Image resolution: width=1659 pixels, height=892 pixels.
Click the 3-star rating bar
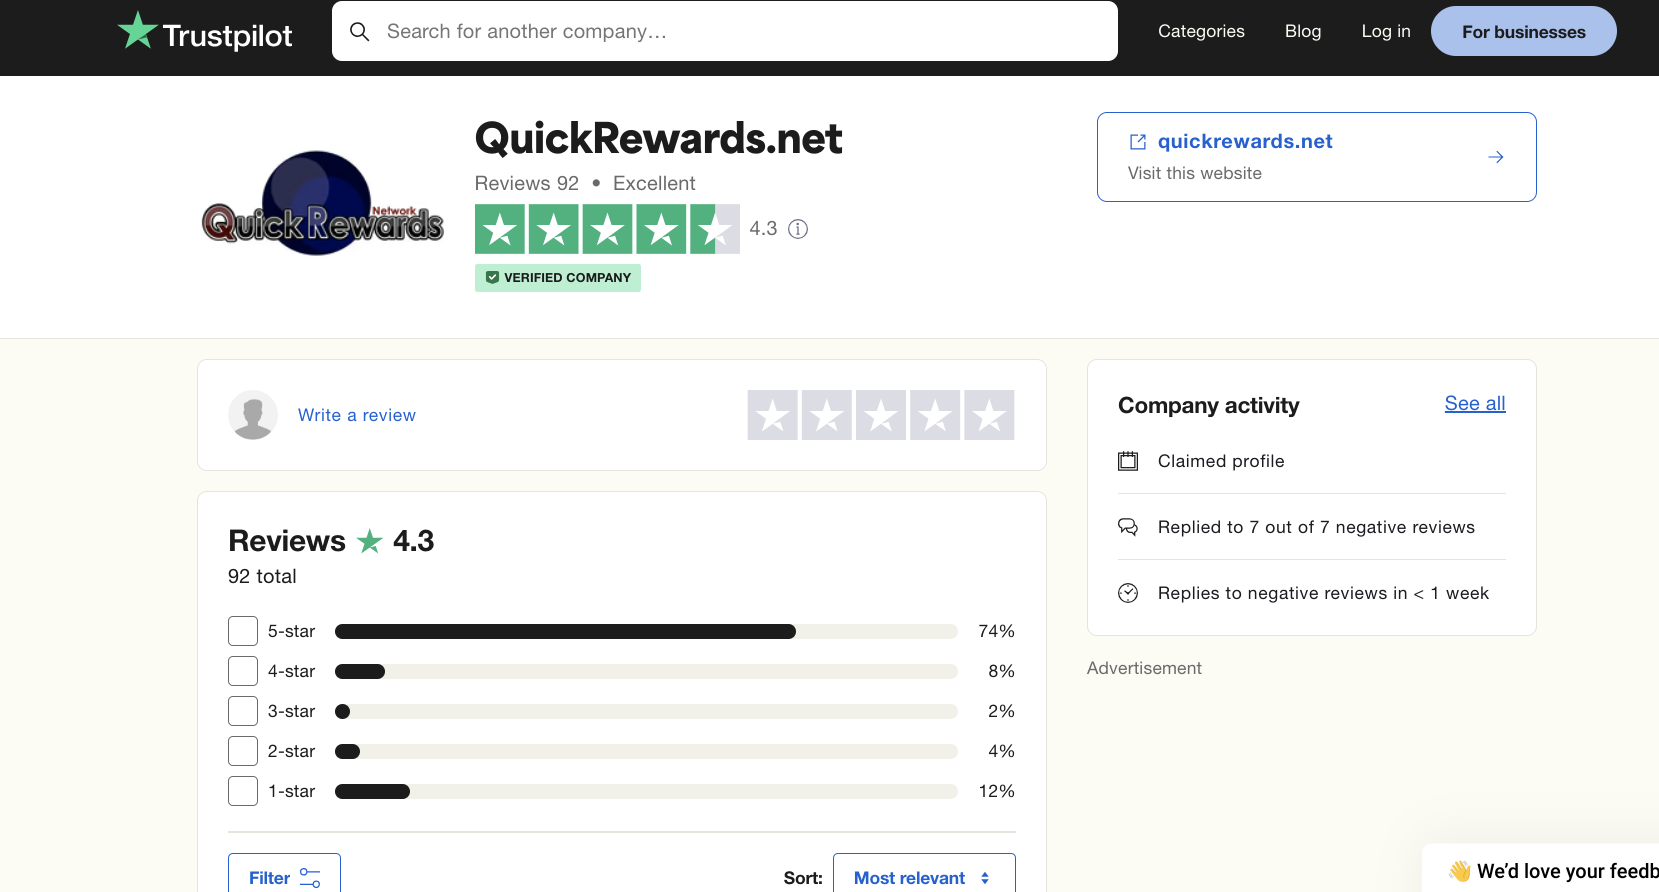(x=646, y=711)
